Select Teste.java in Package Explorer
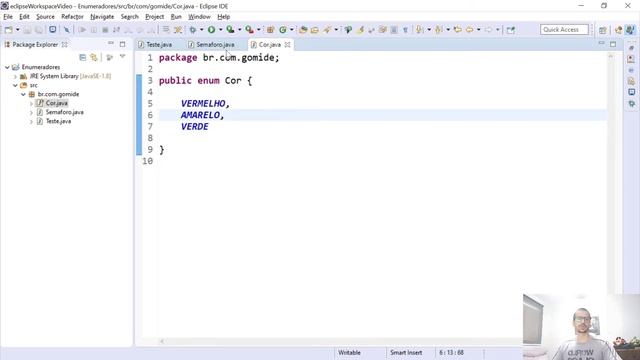Viewport: 640px width, 360px height. point(58,121)
